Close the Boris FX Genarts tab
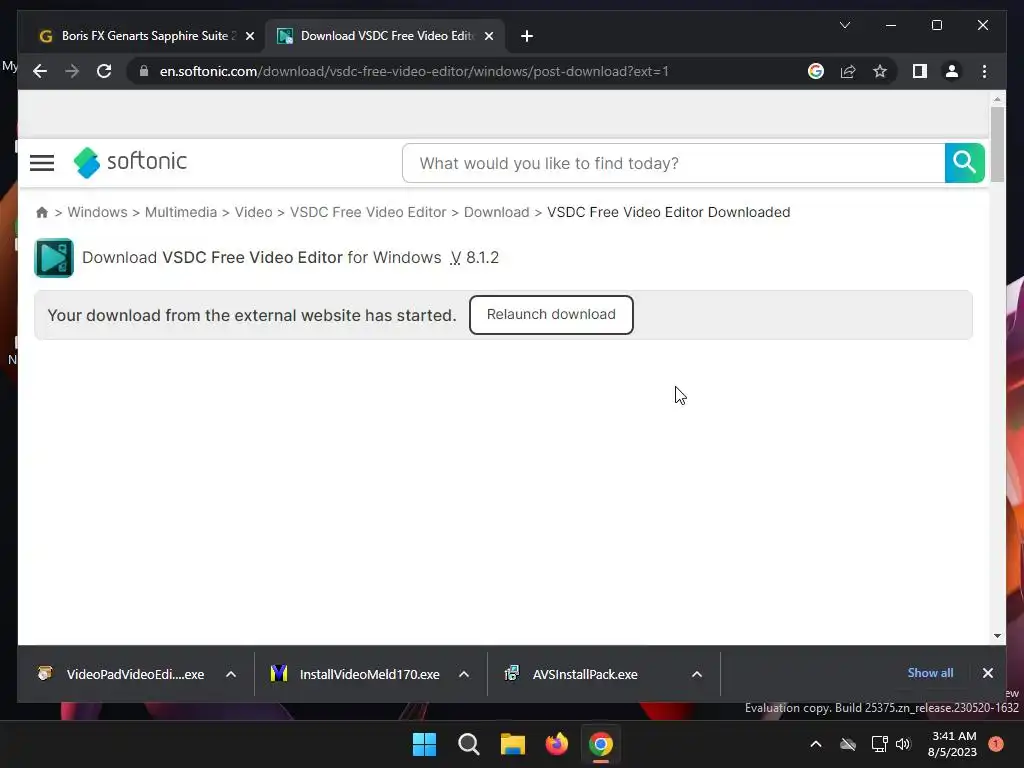This screenshot has width=1024, height=768. click(x=250, y=37)
